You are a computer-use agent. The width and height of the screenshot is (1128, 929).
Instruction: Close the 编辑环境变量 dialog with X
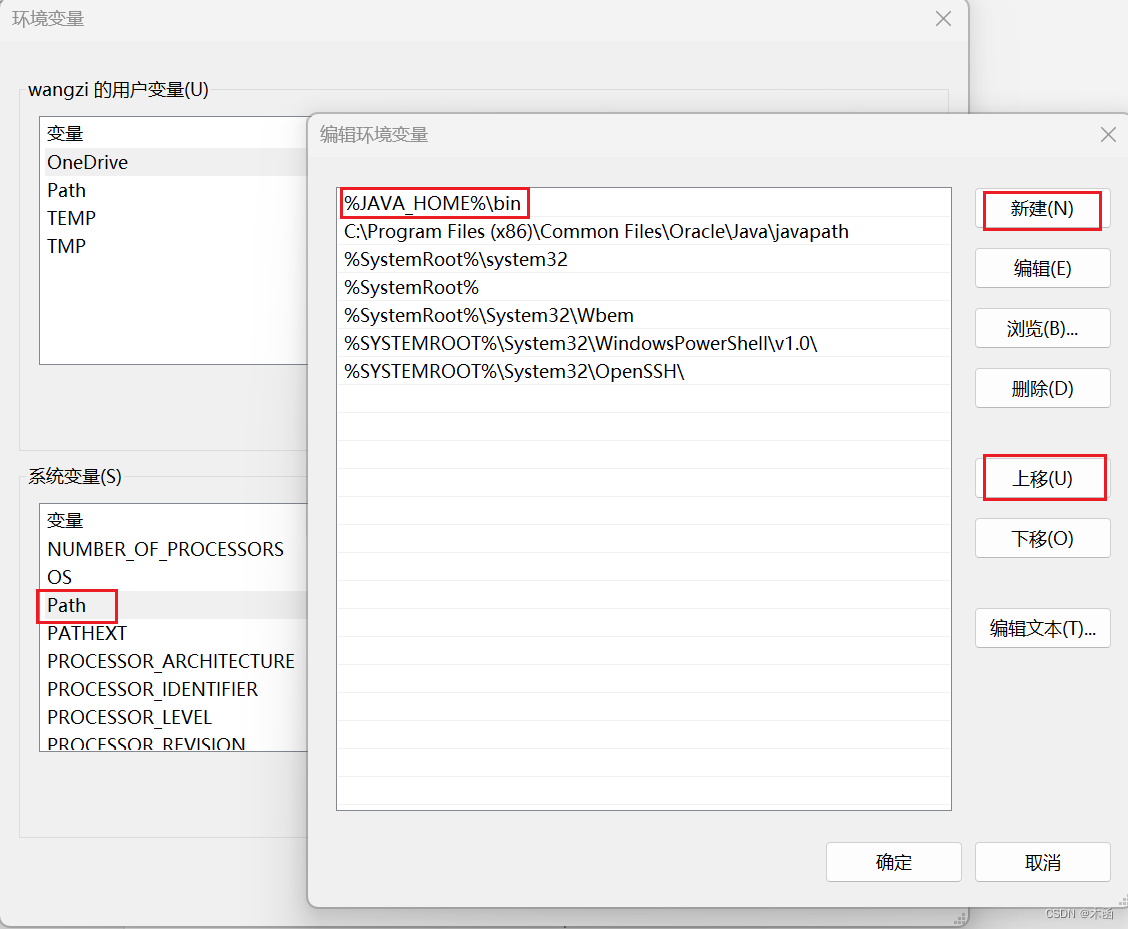coord(1108,134)
